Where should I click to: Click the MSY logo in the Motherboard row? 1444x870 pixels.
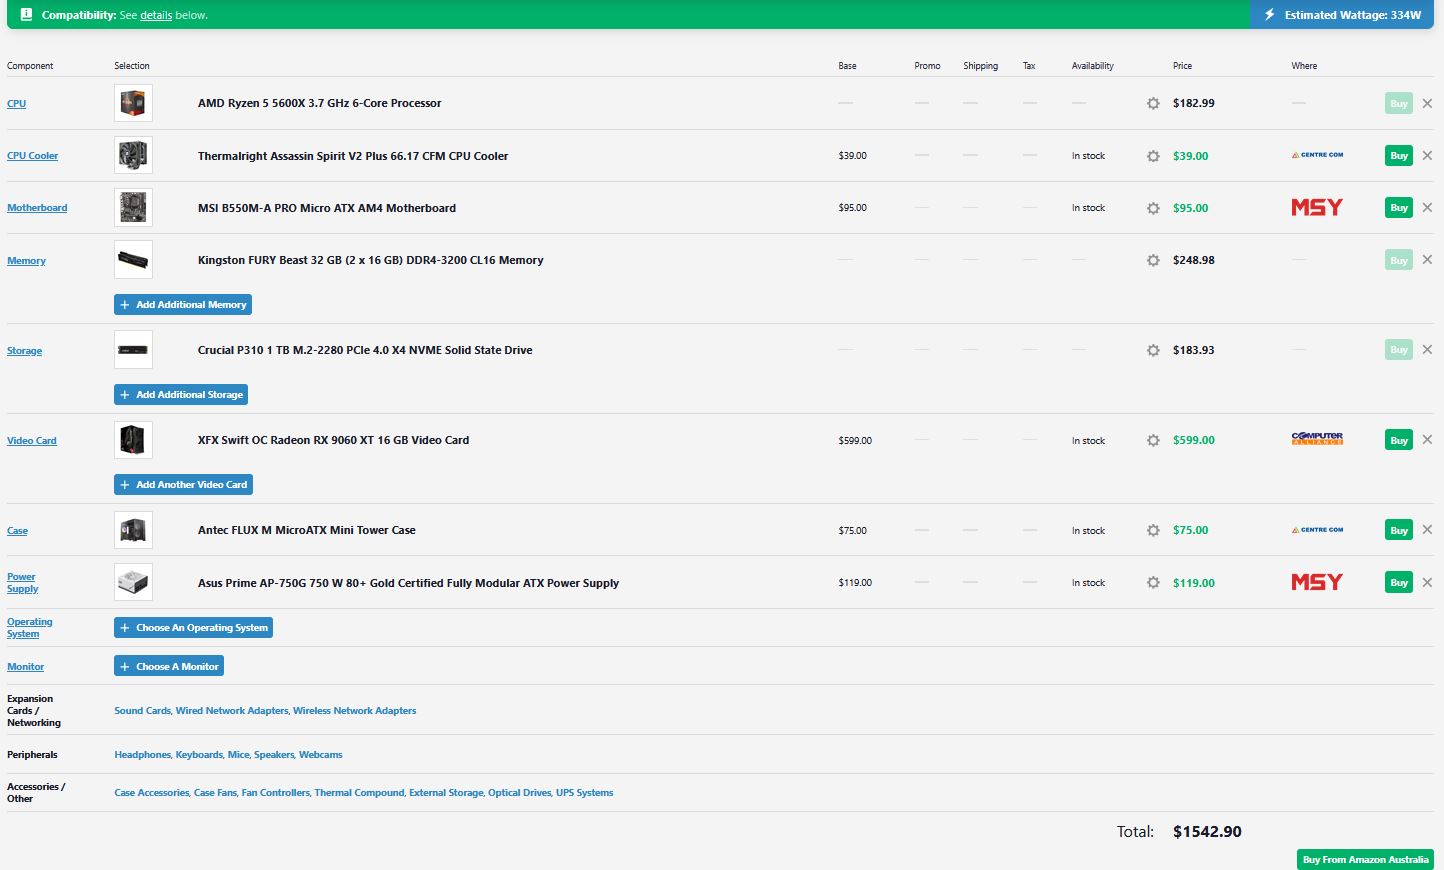pos(1317,207)
